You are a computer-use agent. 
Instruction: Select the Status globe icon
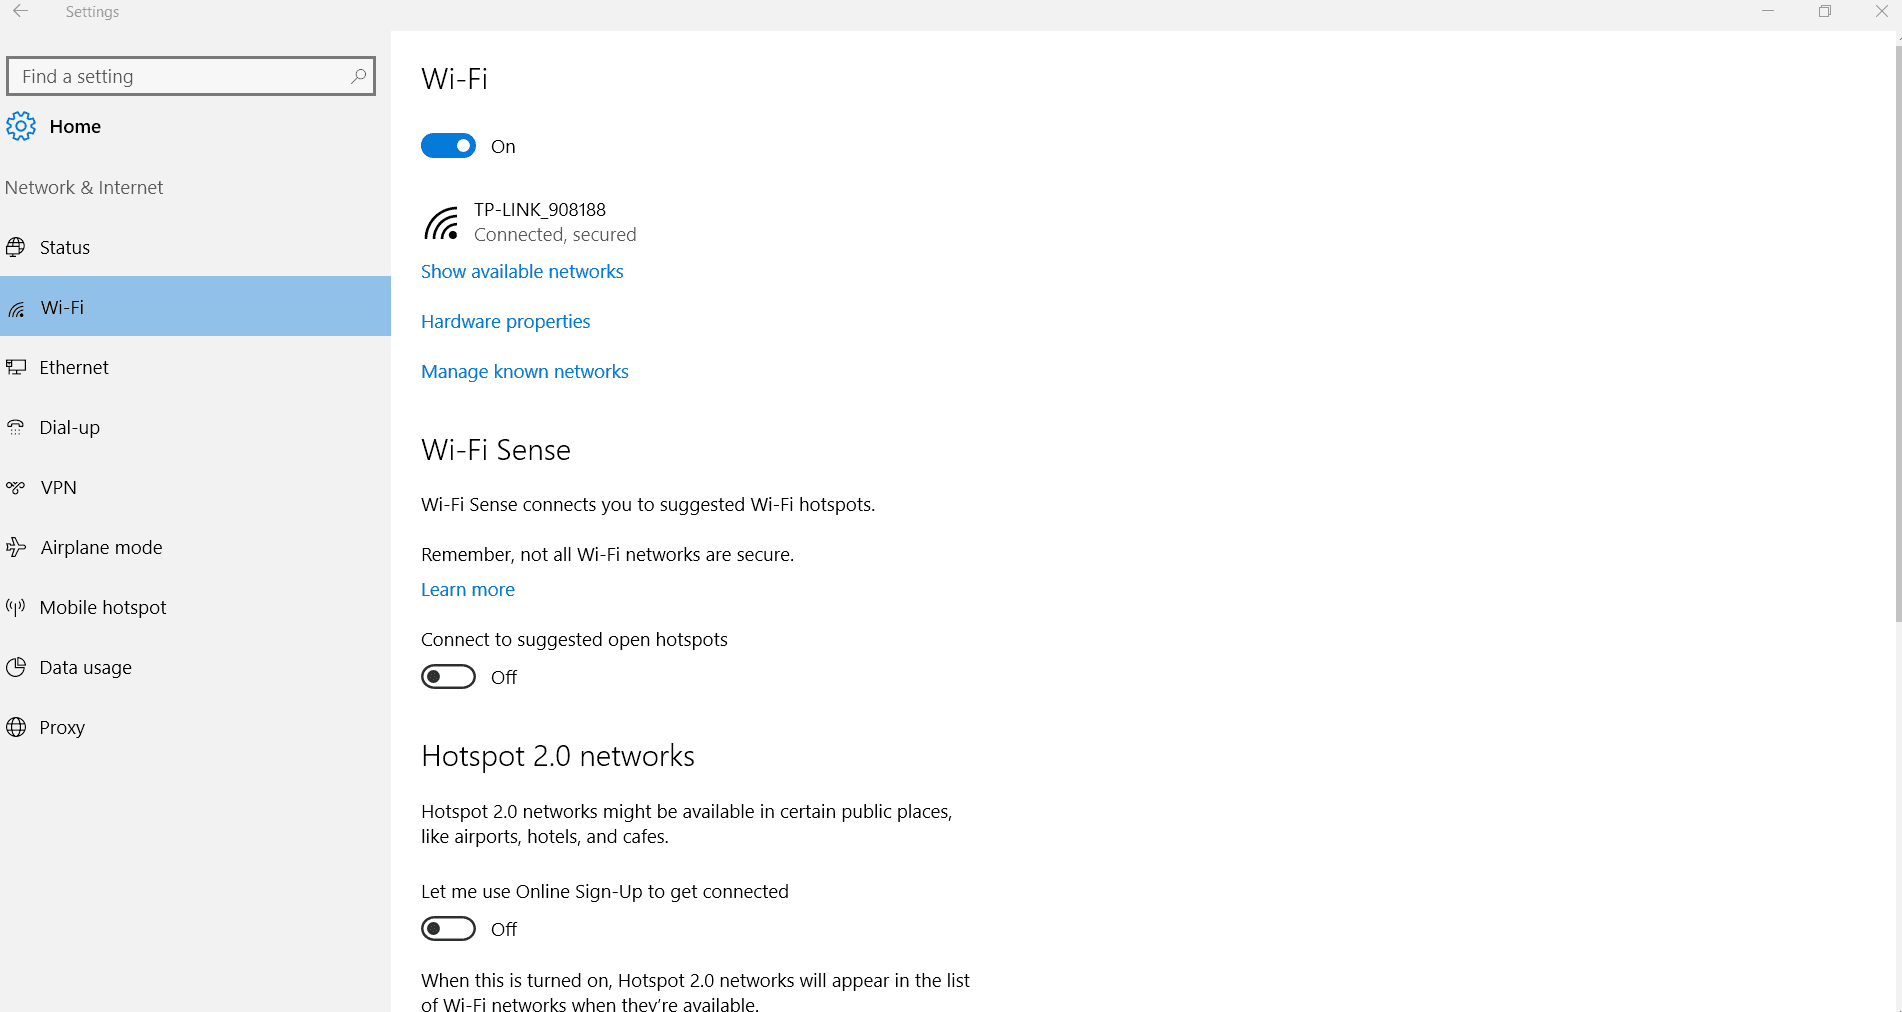(15, 247)
